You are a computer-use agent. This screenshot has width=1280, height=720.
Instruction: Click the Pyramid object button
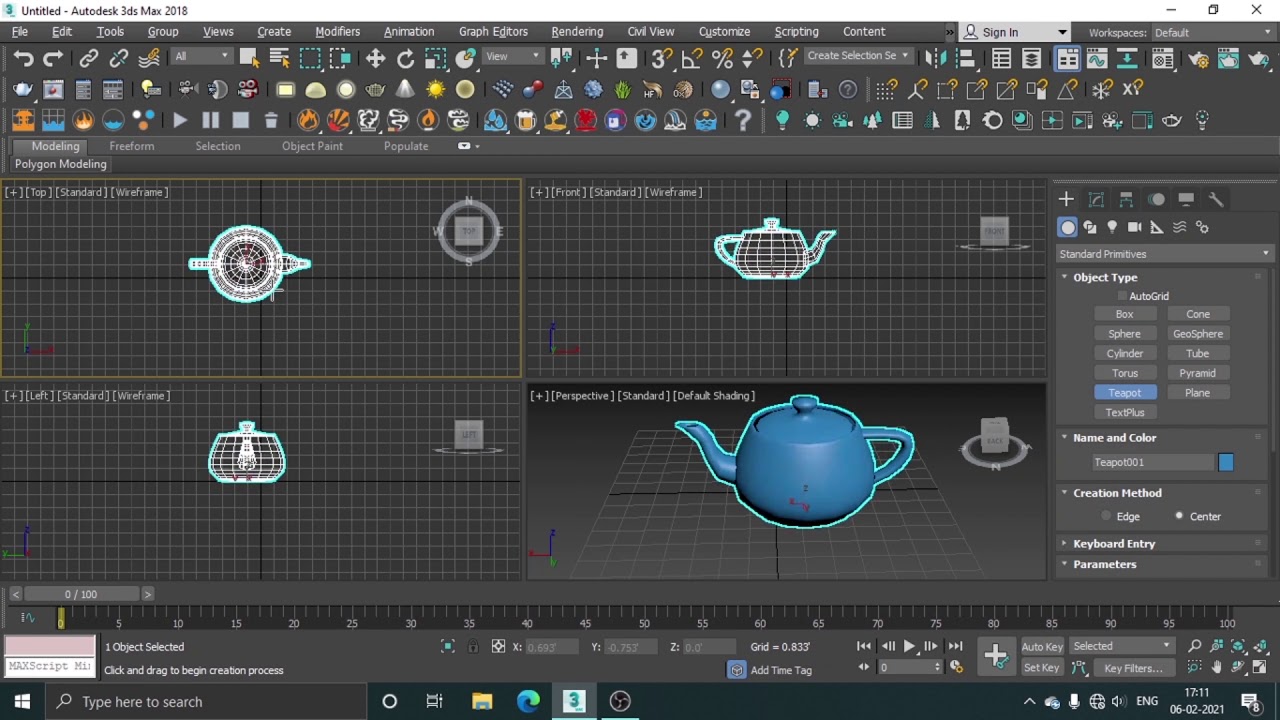coord(1197,373)
